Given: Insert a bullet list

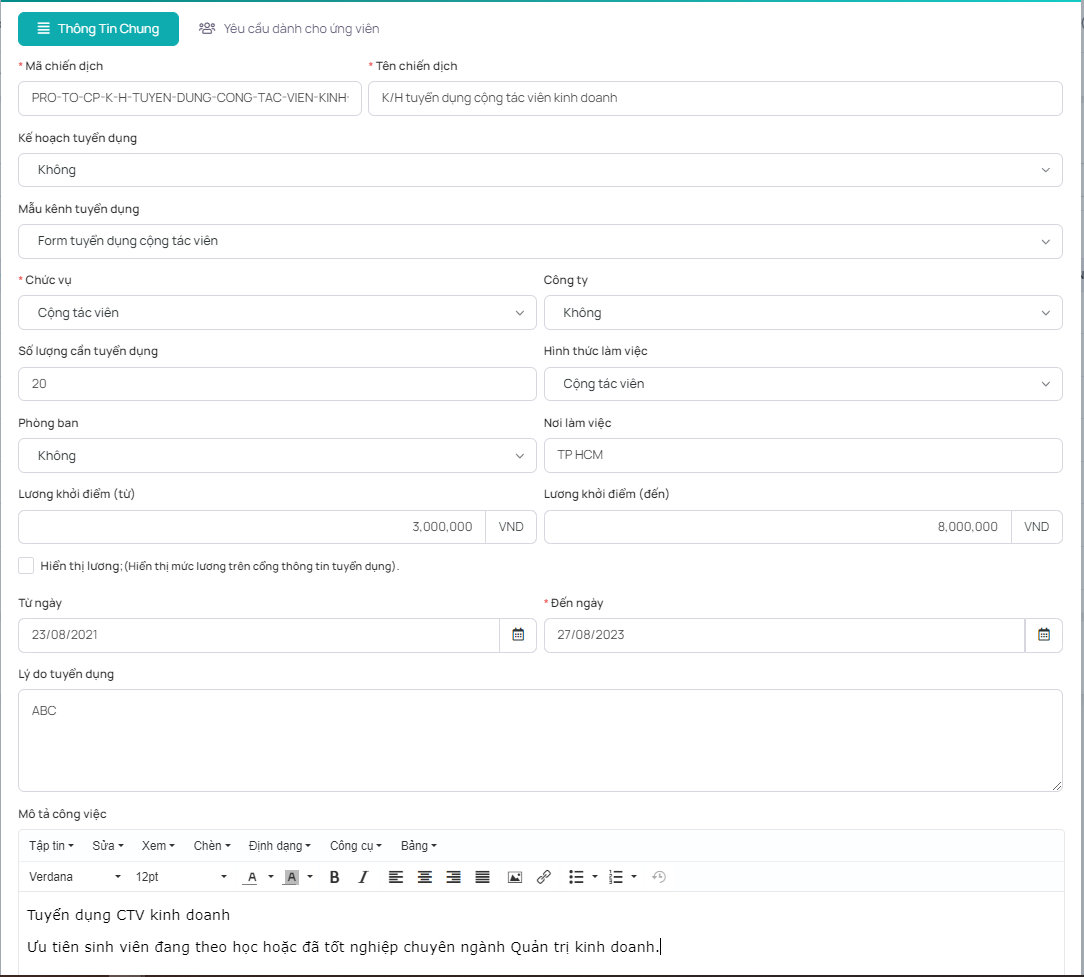Looking at the screenshot, I should click(576, 877).
